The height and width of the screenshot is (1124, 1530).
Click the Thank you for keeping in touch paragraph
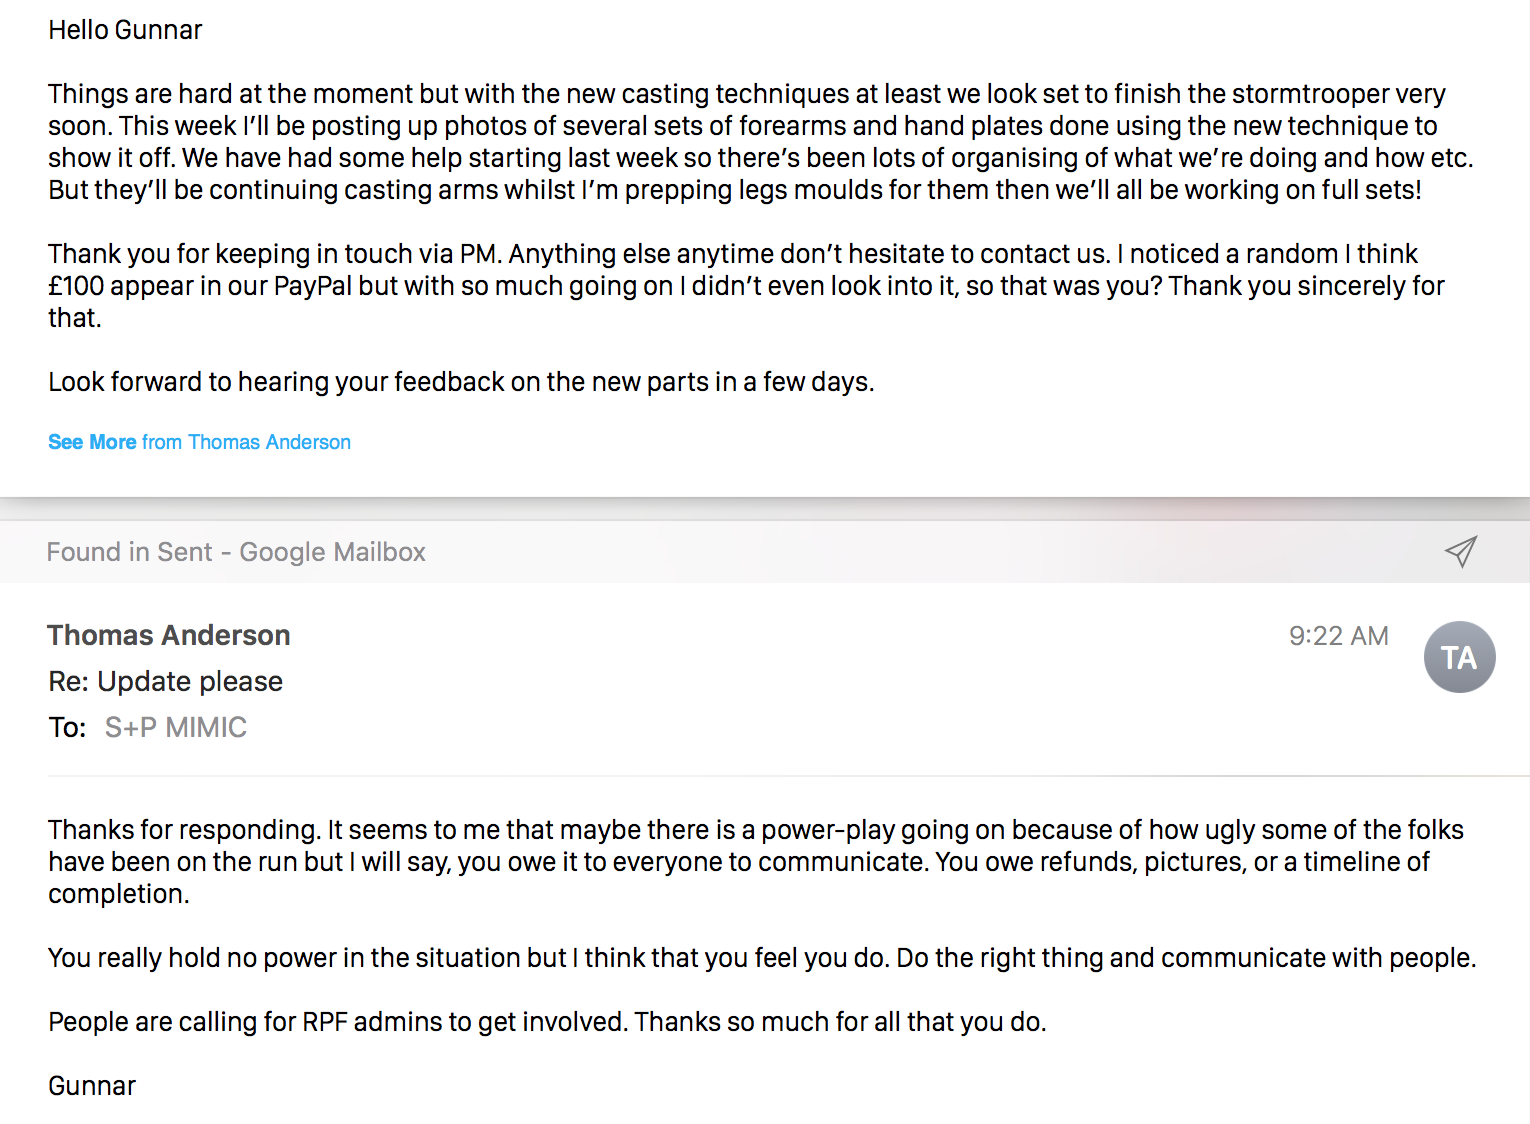746,286
